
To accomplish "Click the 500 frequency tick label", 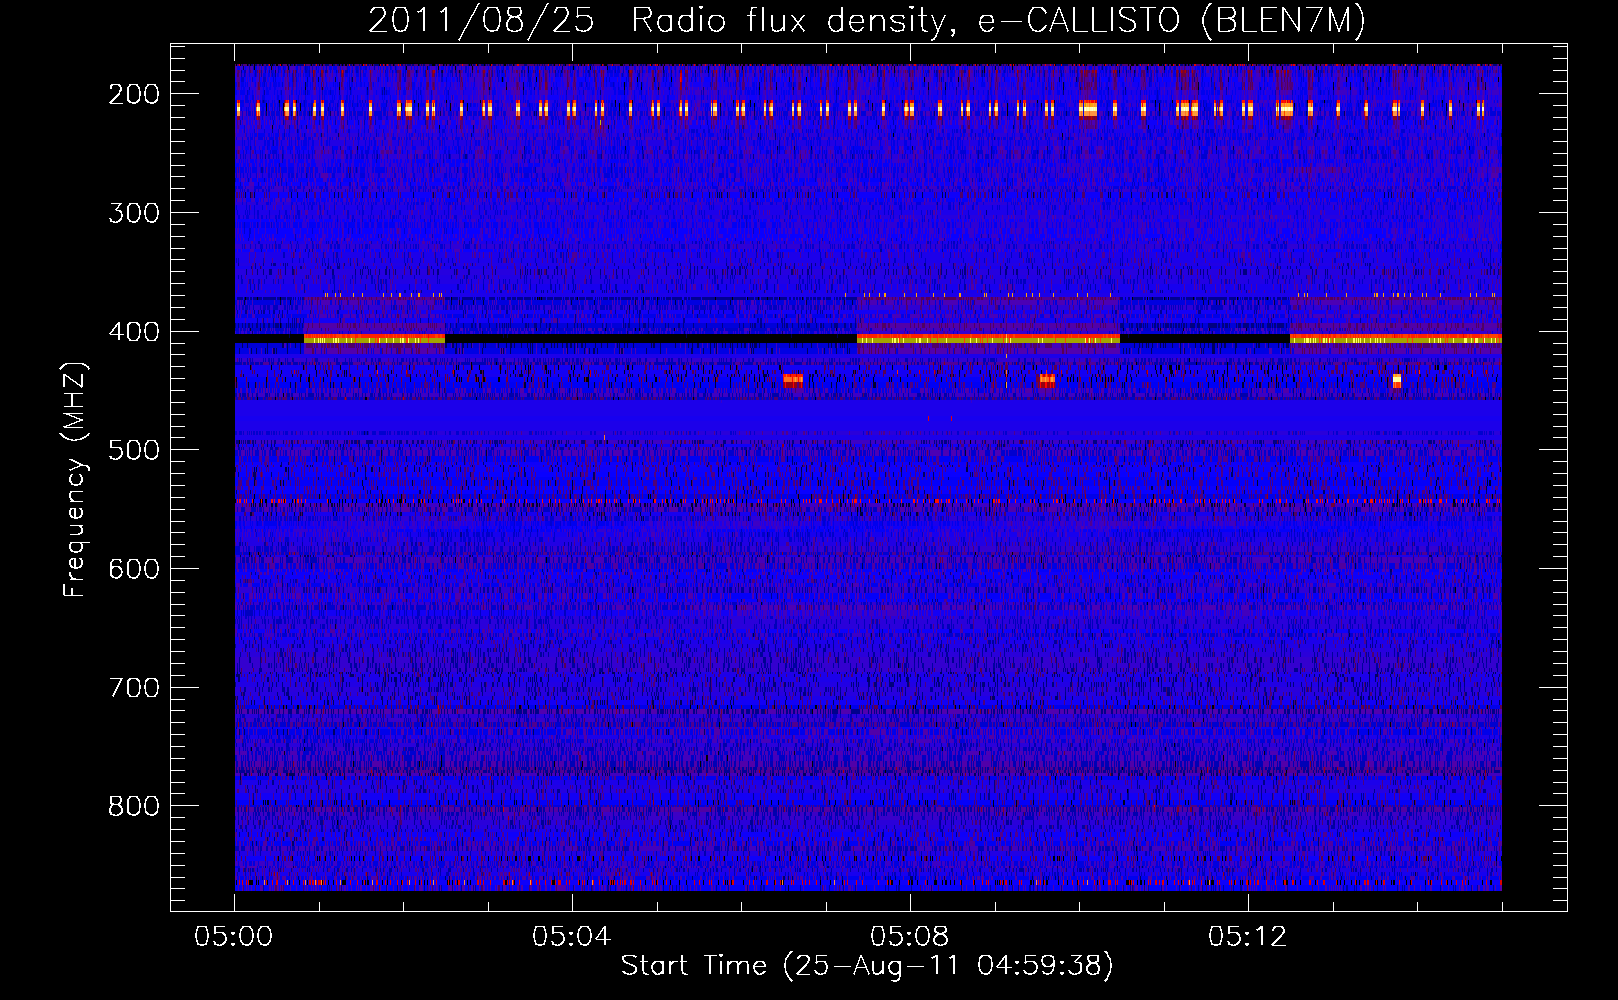I will 134,450.
